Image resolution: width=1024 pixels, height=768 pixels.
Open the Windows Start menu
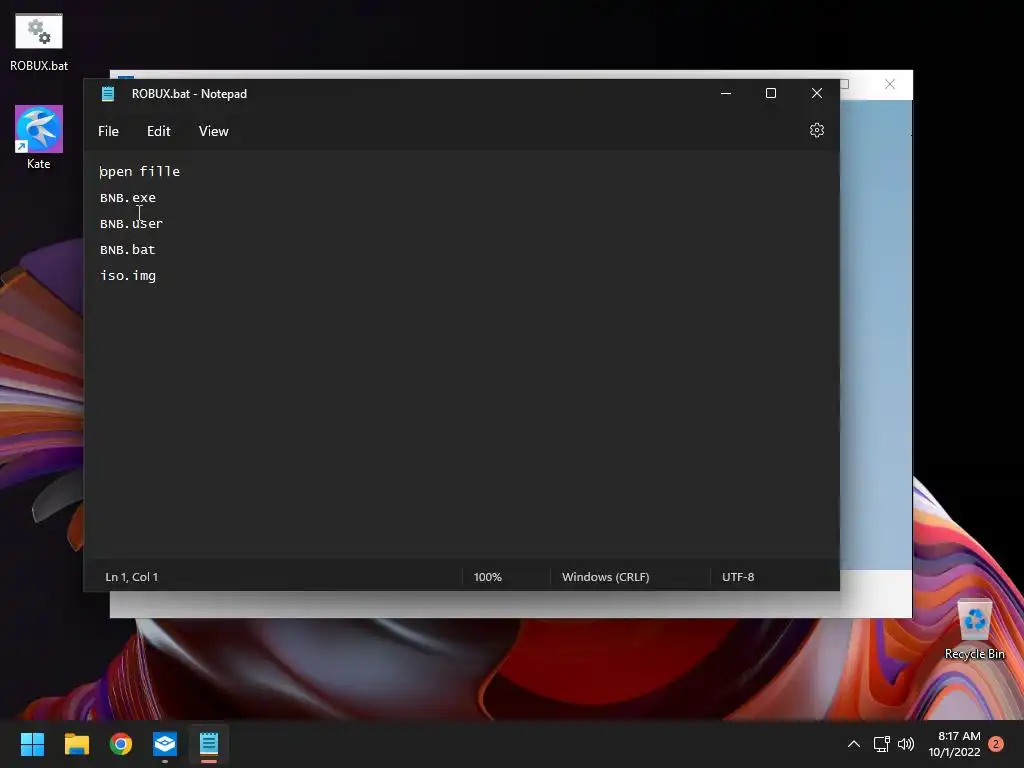click(32, 744)
